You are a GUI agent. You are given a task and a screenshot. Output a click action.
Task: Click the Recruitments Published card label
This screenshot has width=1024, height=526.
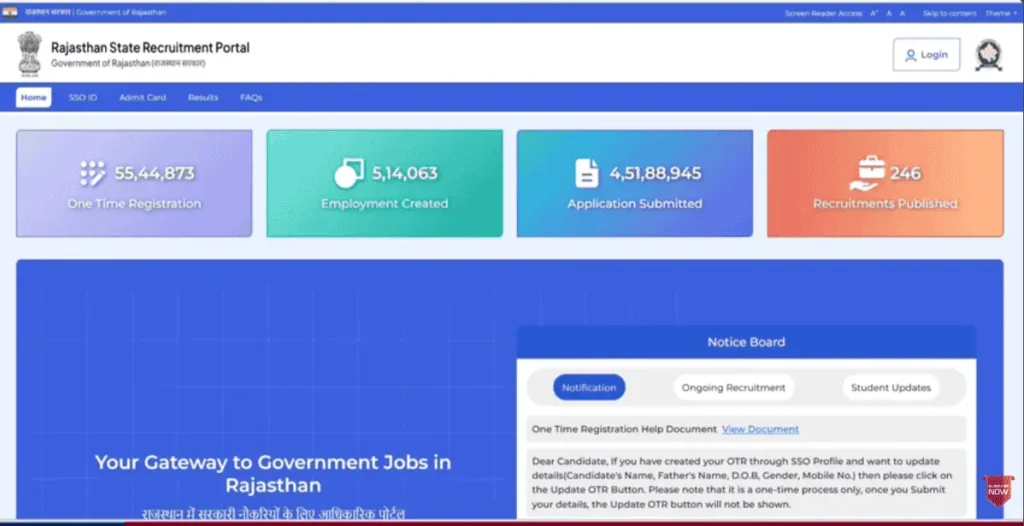click(885, 204)
